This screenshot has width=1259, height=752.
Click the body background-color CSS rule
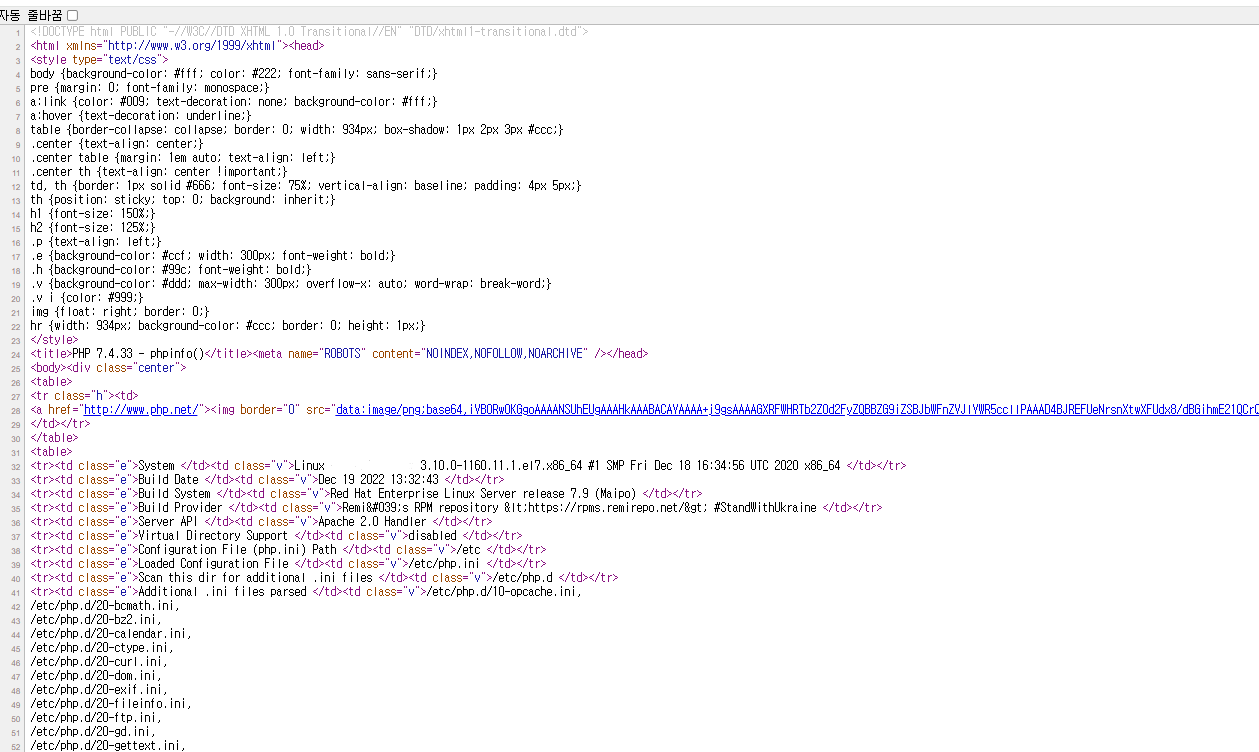234,74
